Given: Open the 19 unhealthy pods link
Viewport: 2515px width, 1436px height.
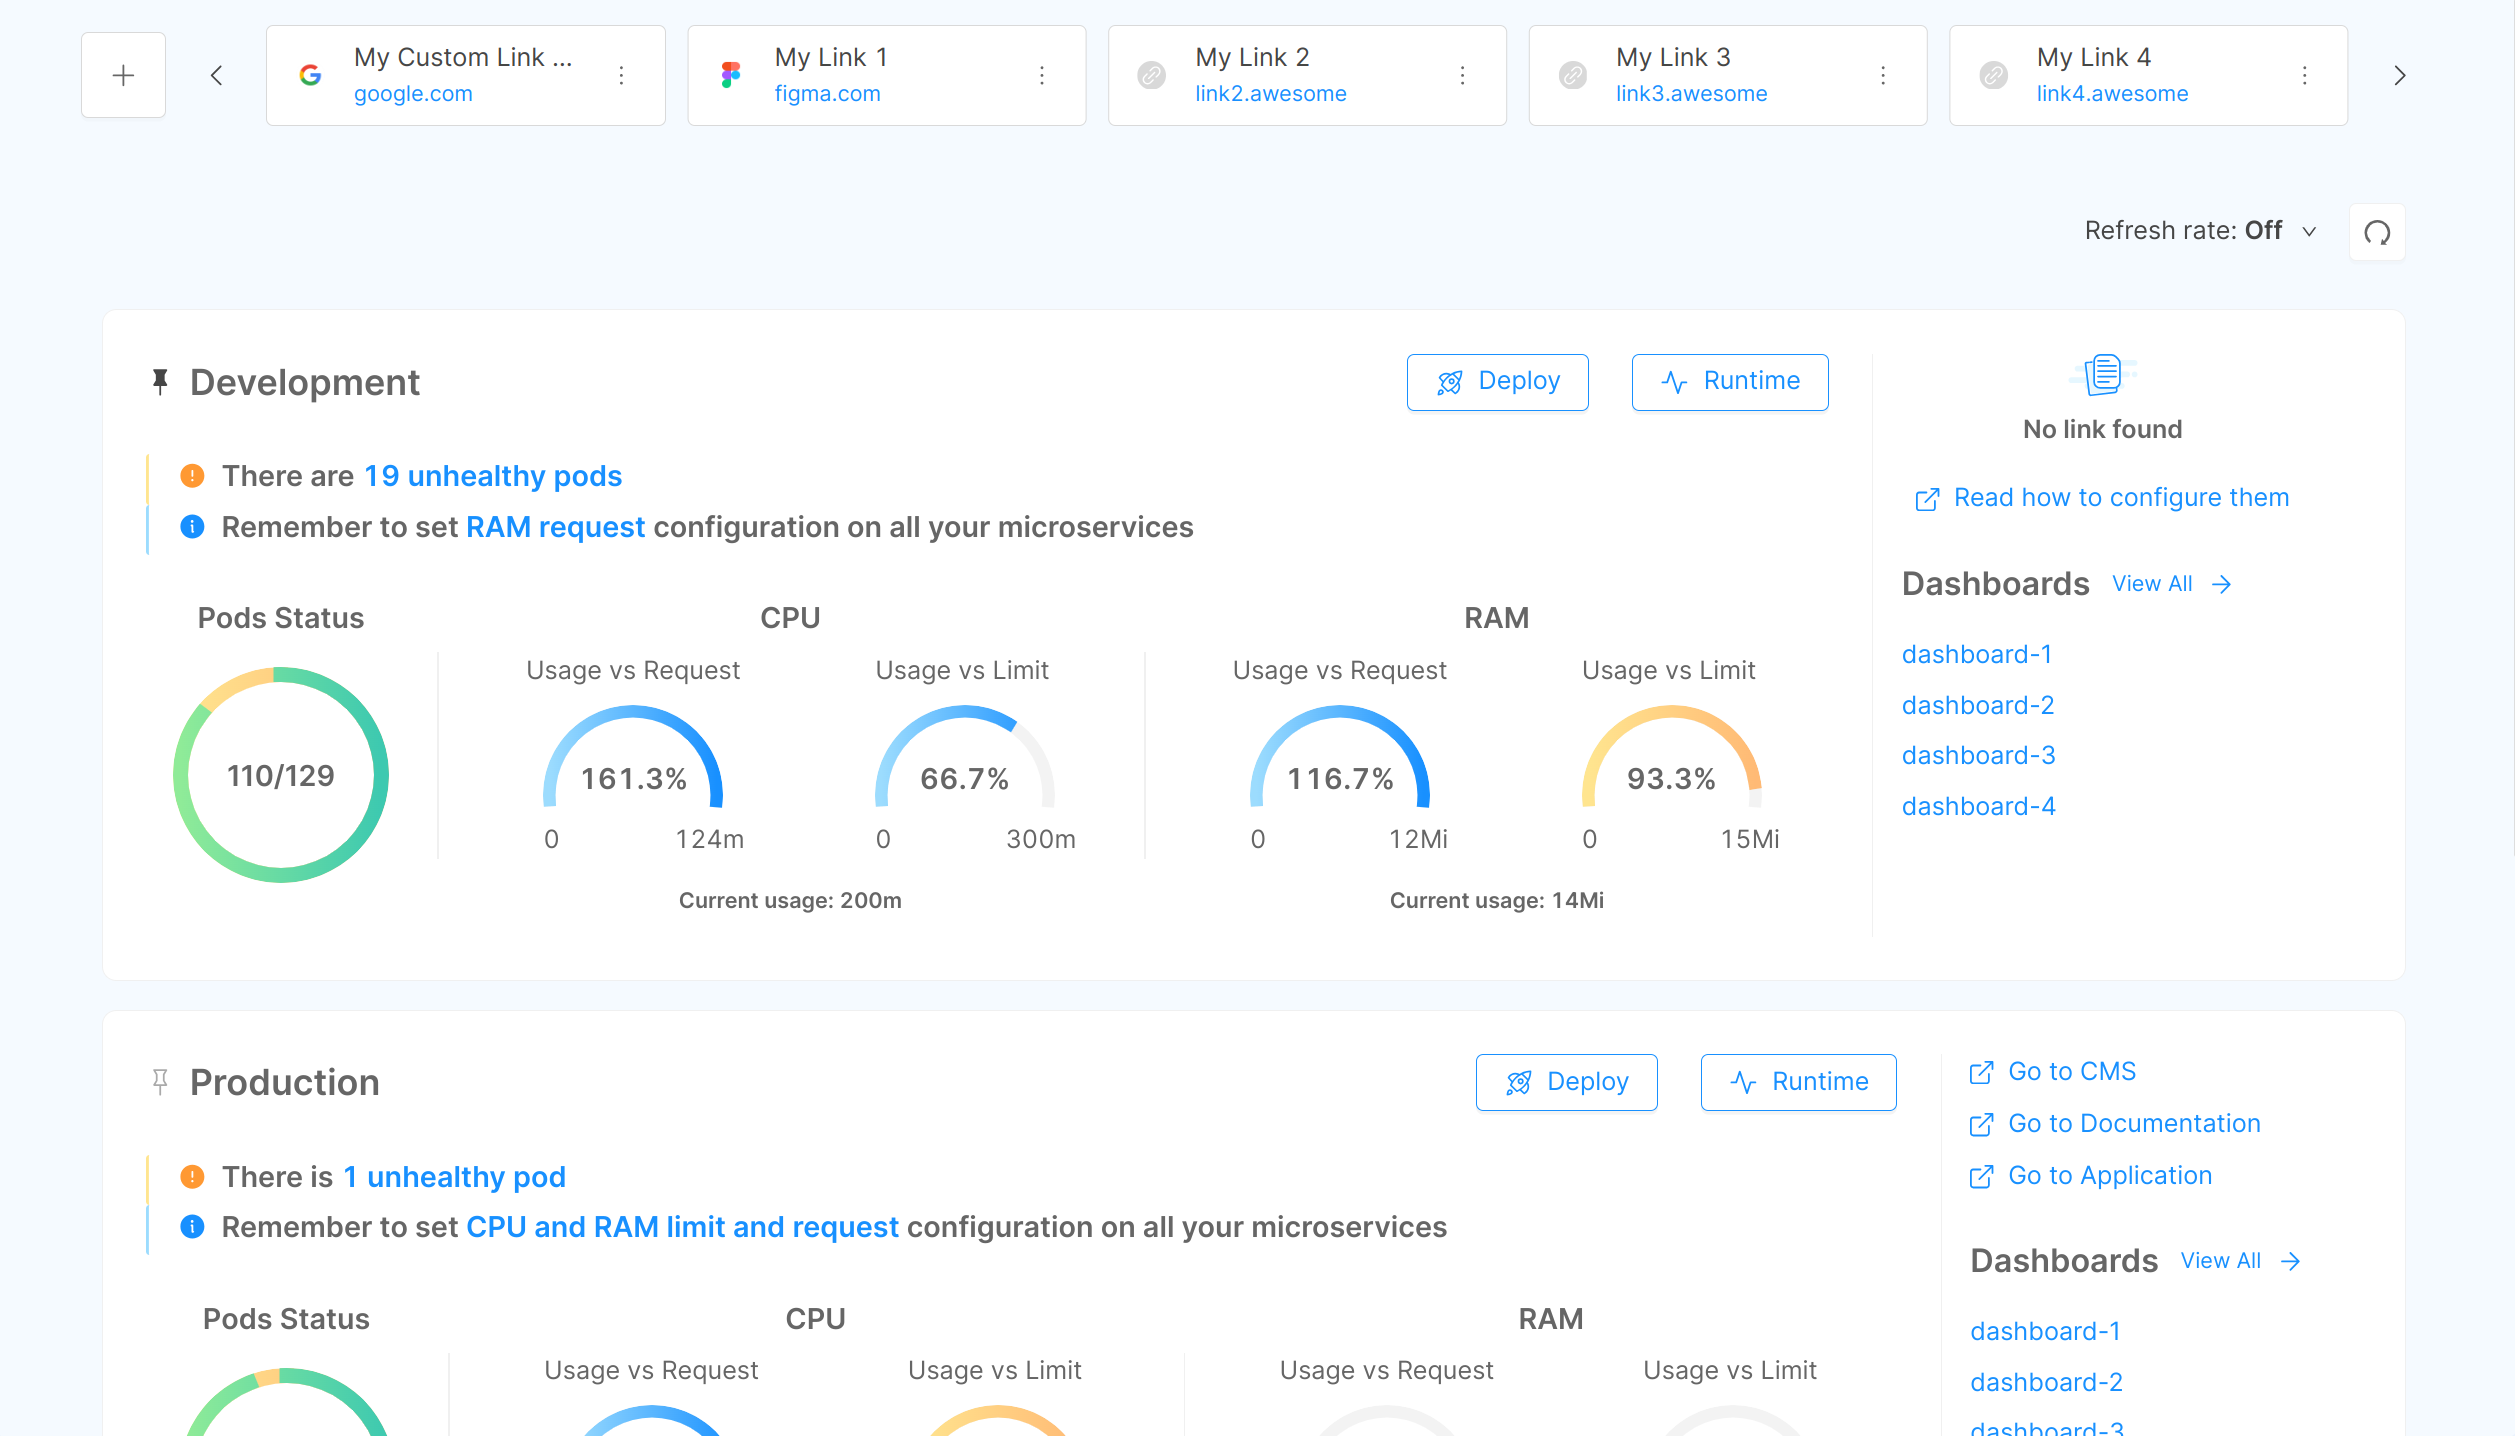Looking at the screenshot, I should [492, 476].
